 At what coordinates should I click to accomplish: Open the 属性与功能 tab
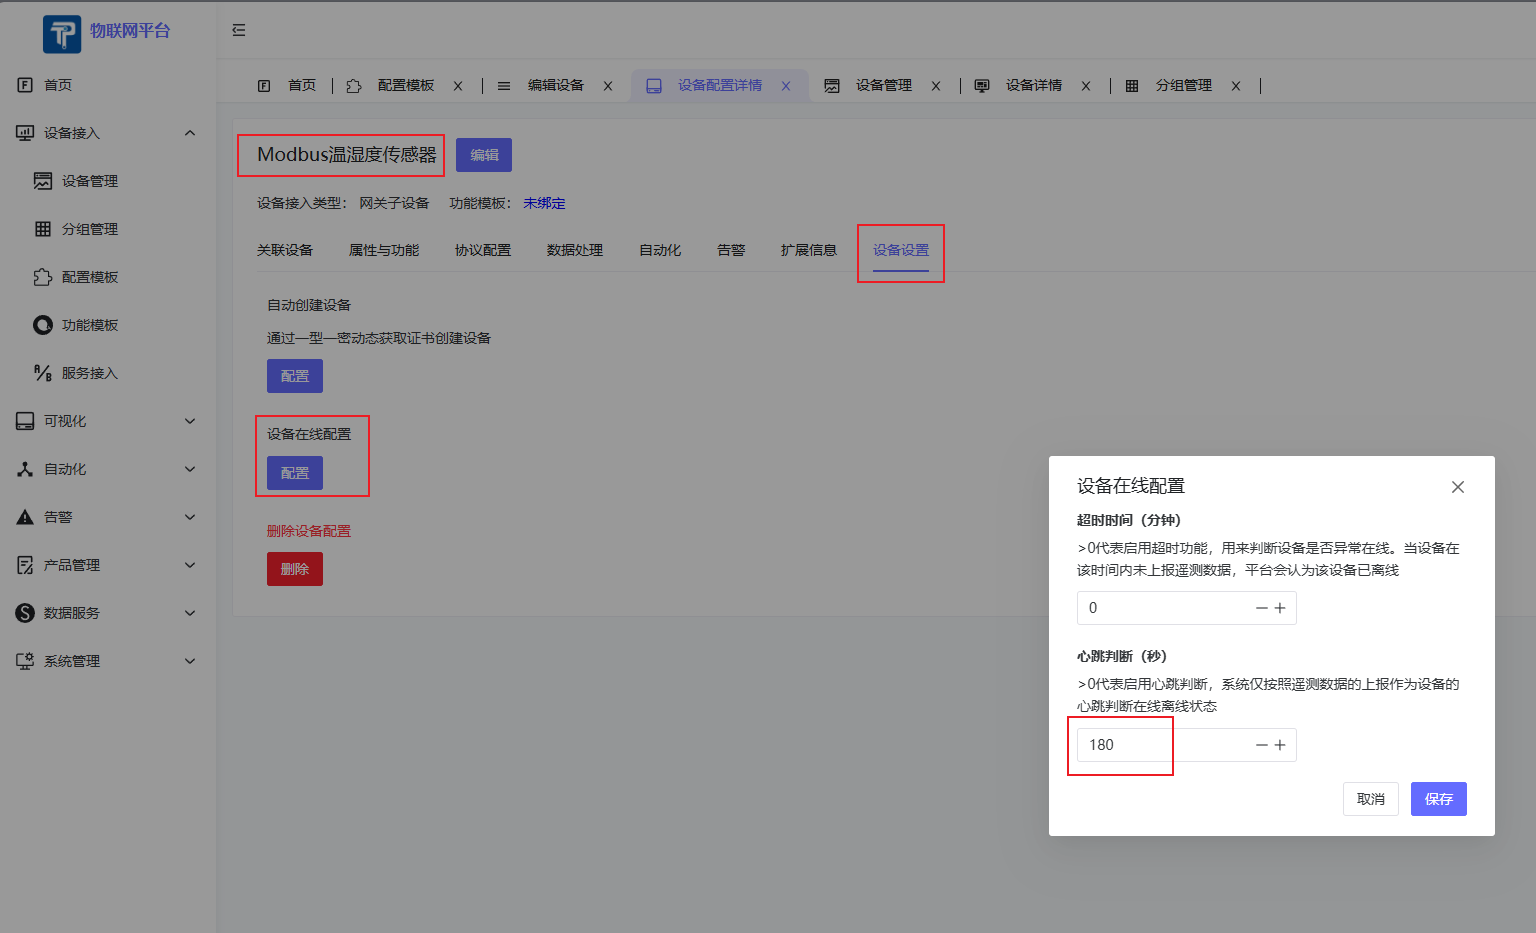384,250
